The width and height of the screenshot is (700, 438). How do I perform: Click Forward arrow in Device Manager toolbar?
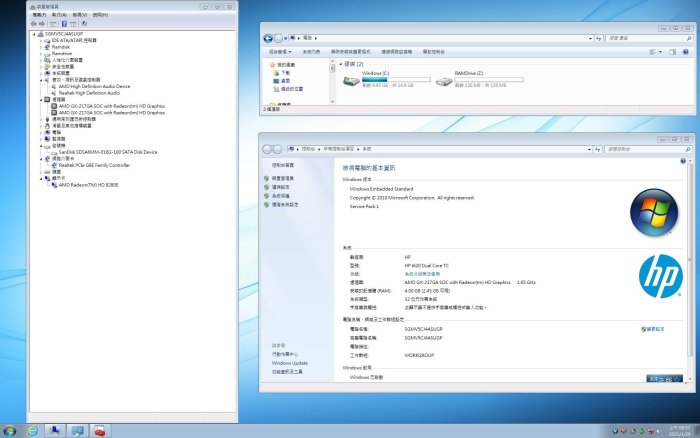42,24
